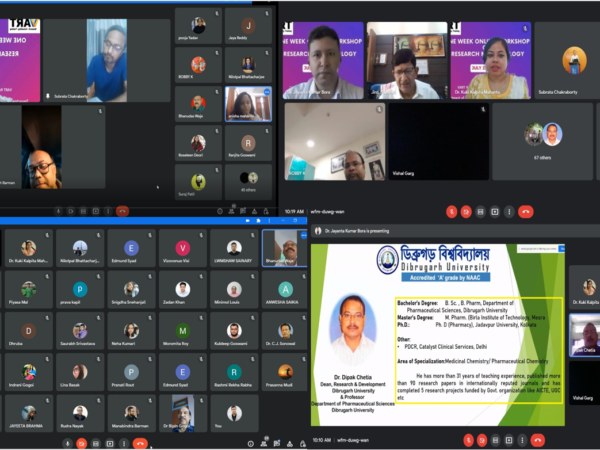The height and width of the screenshot is (450, 600).
Task: Open browser menu dots on blue title bar
Action: coord(269,221)
